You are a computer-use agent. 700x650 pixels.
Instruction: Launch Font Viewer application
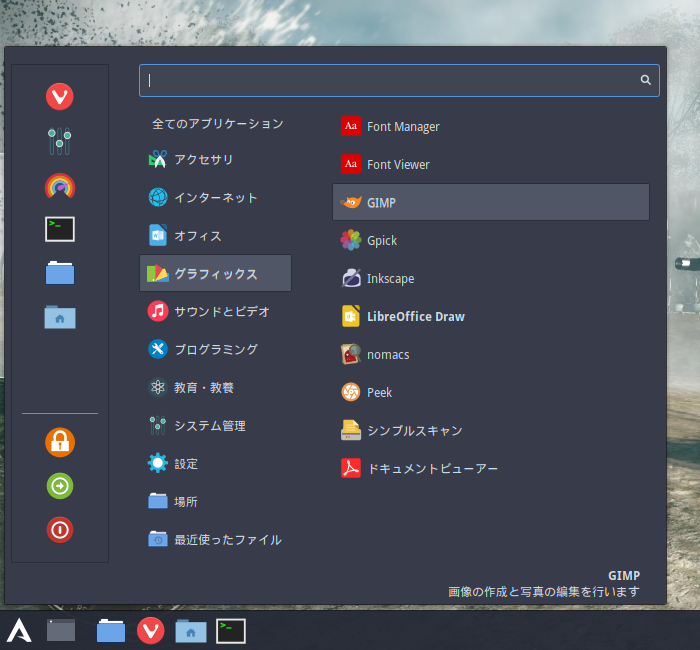[x=491, y=164]
